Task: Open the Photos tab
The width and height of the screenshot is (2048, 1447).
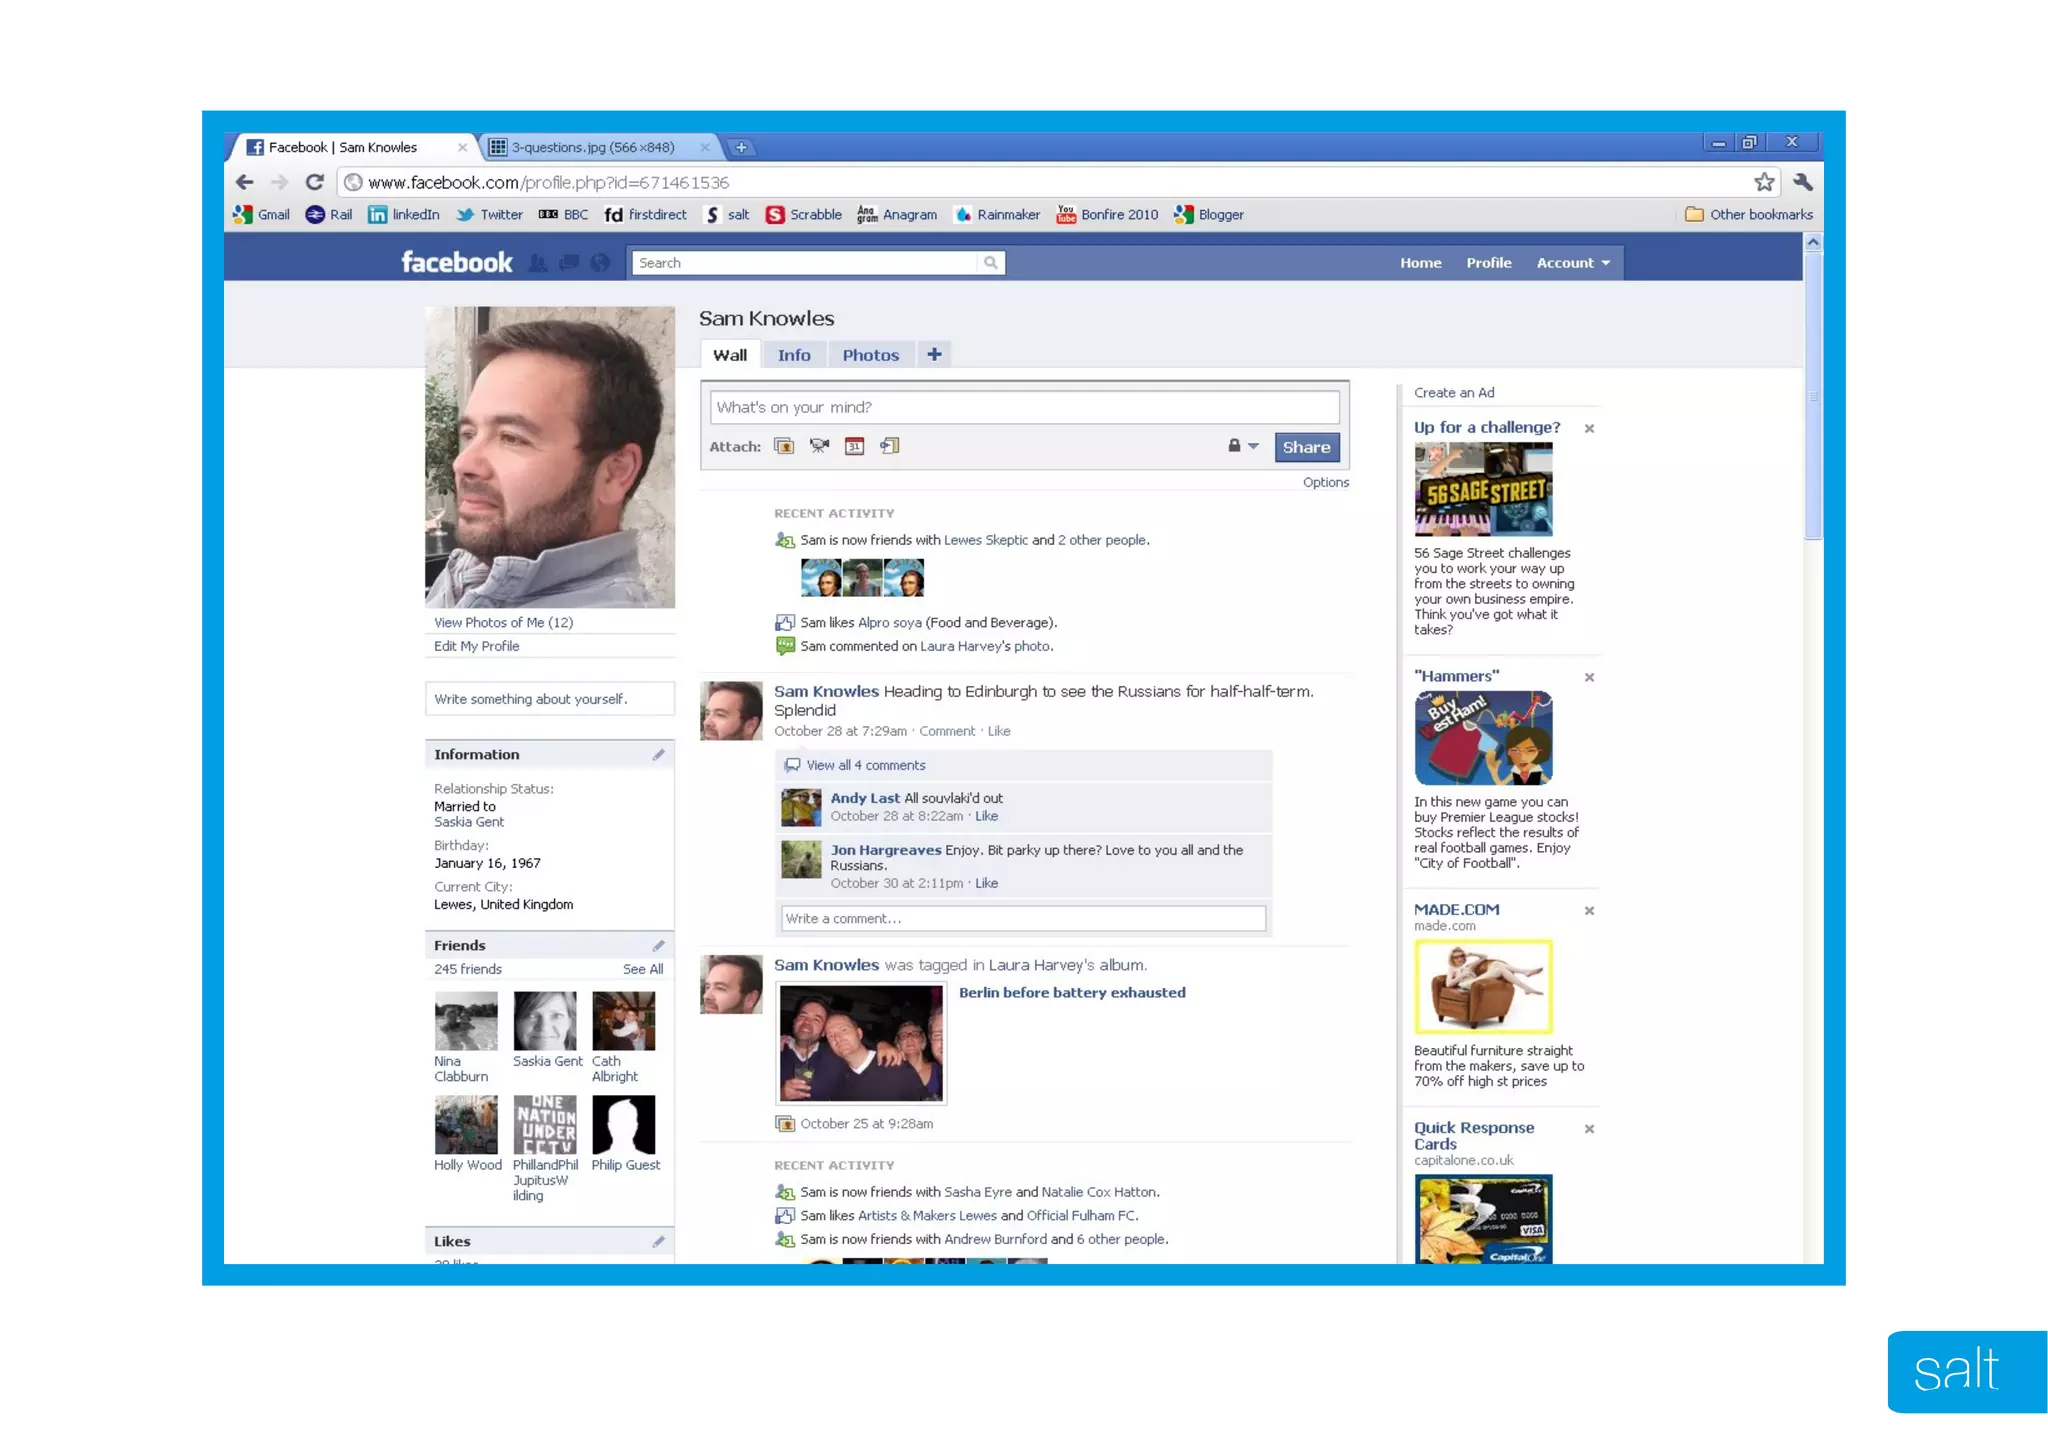Action: tap(870, 355)
